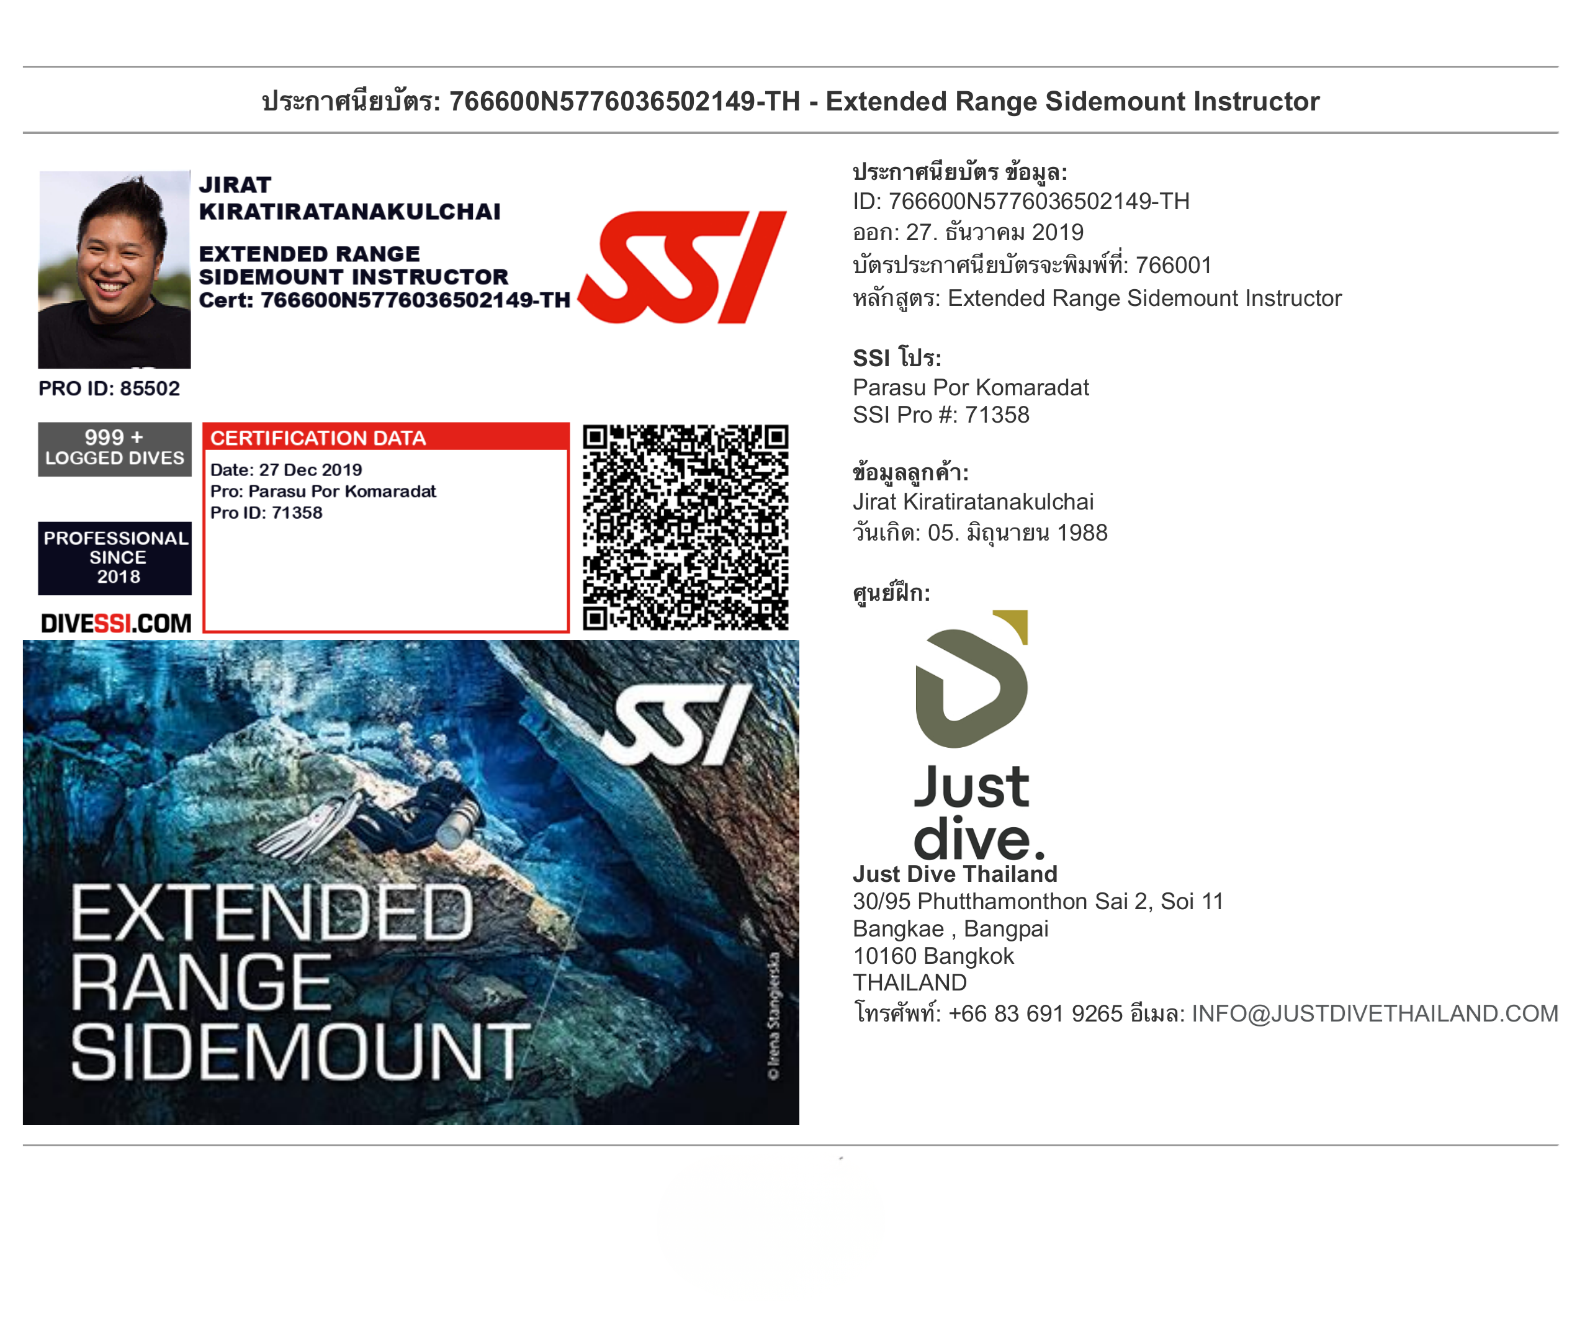Viewport: 1582px width, 1331px height.
Task: Open the DIVESSI.COM link
Action: (115, 623)
